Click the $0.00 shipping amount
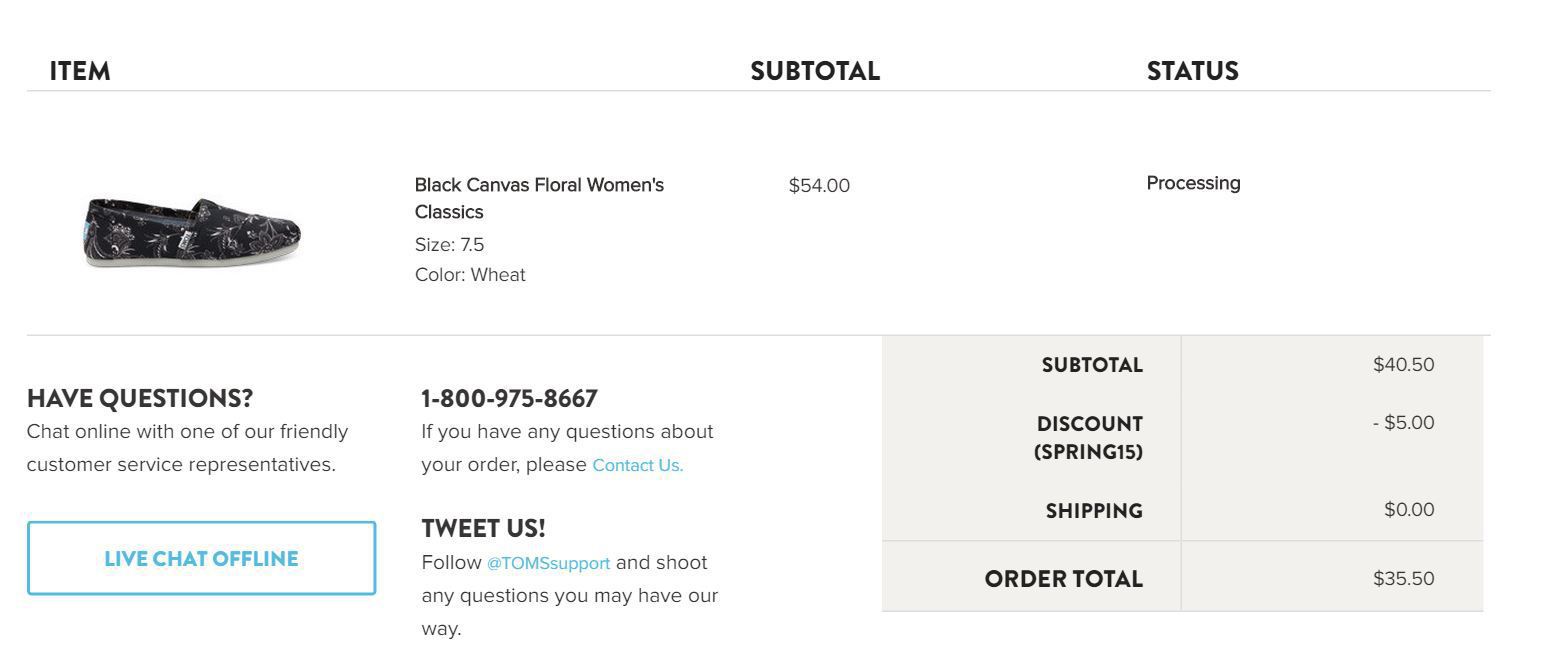This screenshot has width=1547, height=672. 1408,509
